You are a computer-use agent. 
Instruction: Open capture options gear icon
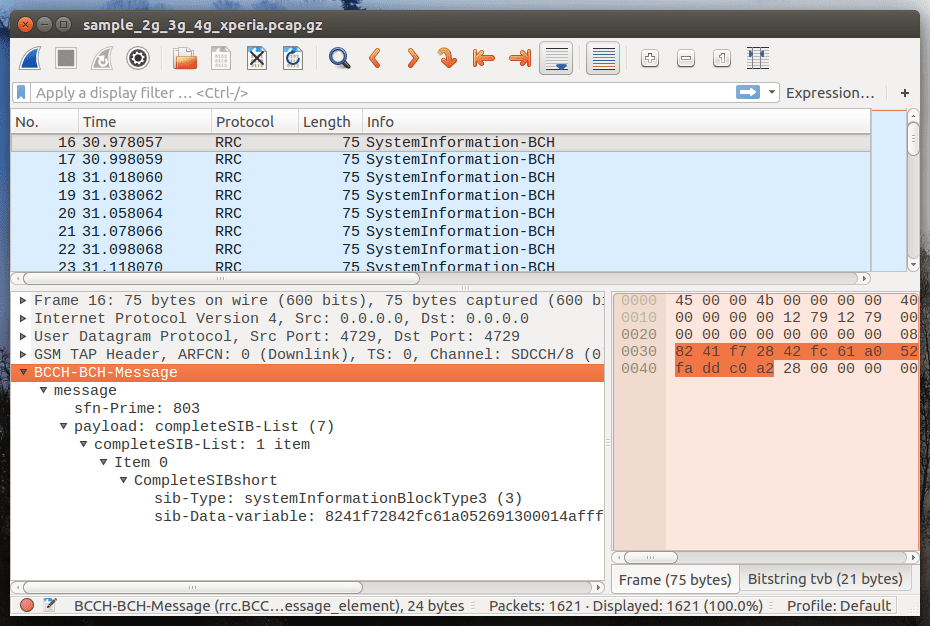tap(138, 58)
